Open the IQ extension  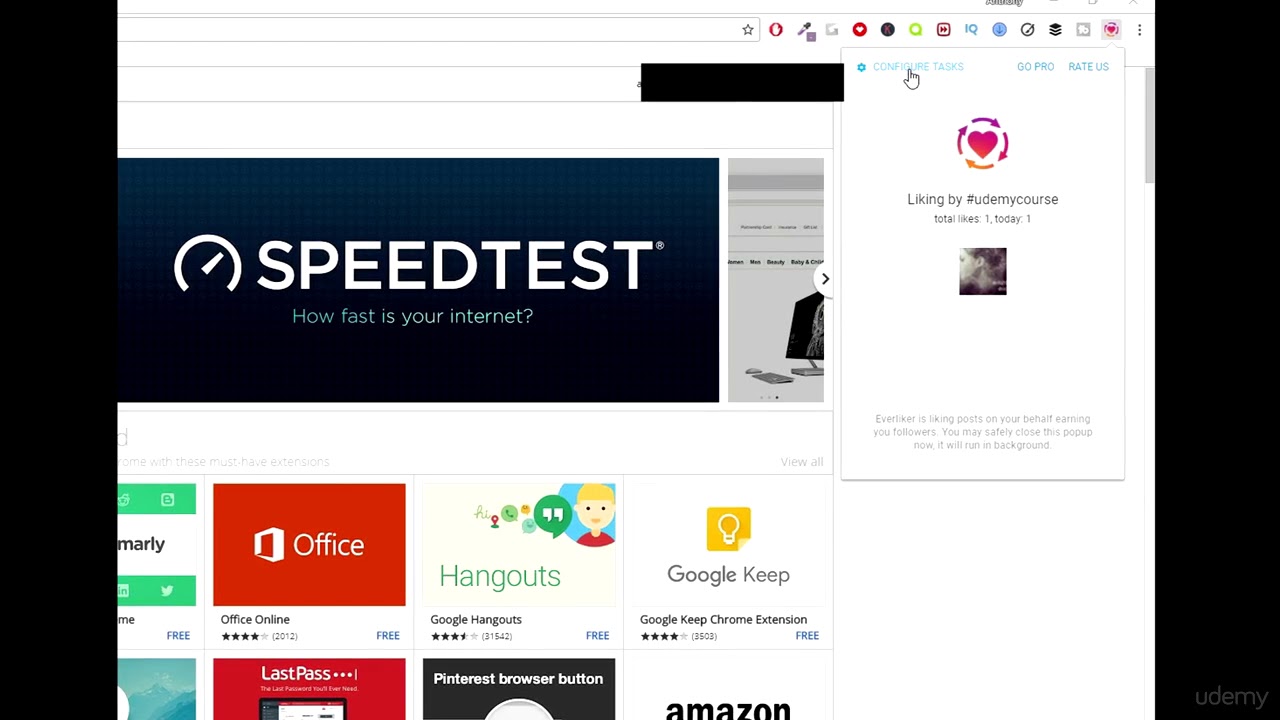(x=972, y=30)
